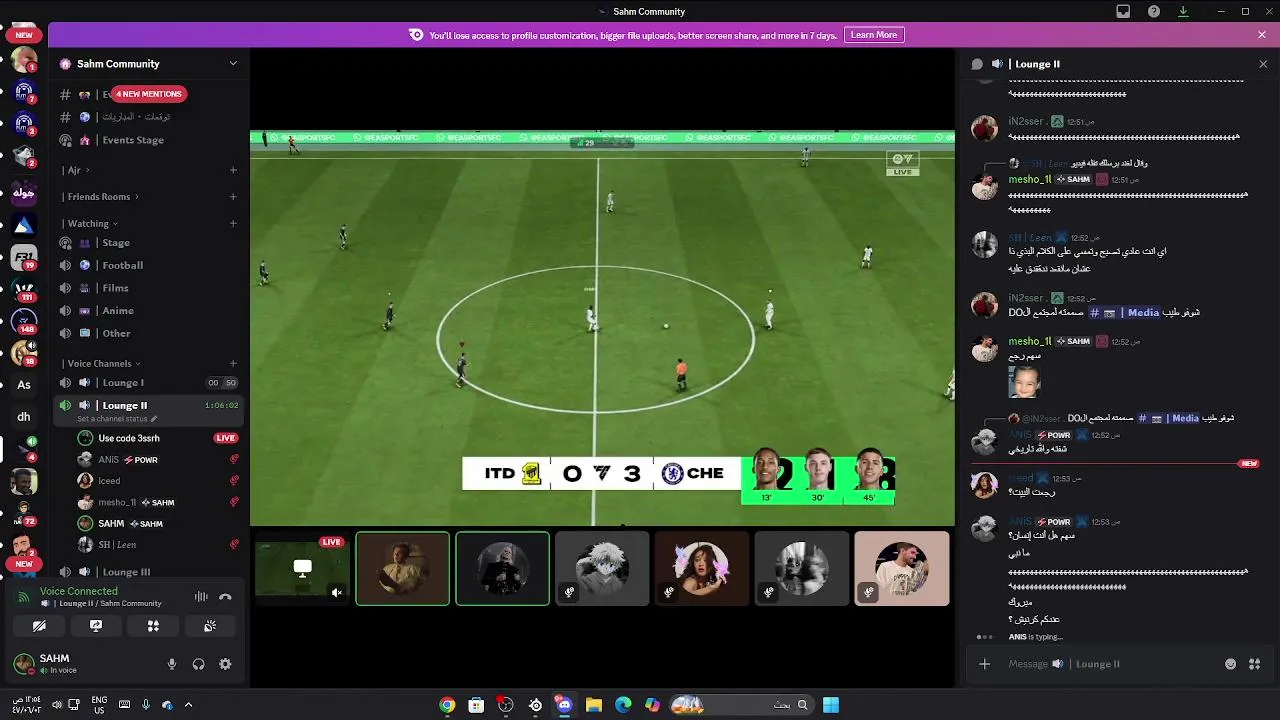Open the baby photo attachment in chat
This screenshot has height=720, width=1280.
pyautogui.click(x=1024, y=382)
